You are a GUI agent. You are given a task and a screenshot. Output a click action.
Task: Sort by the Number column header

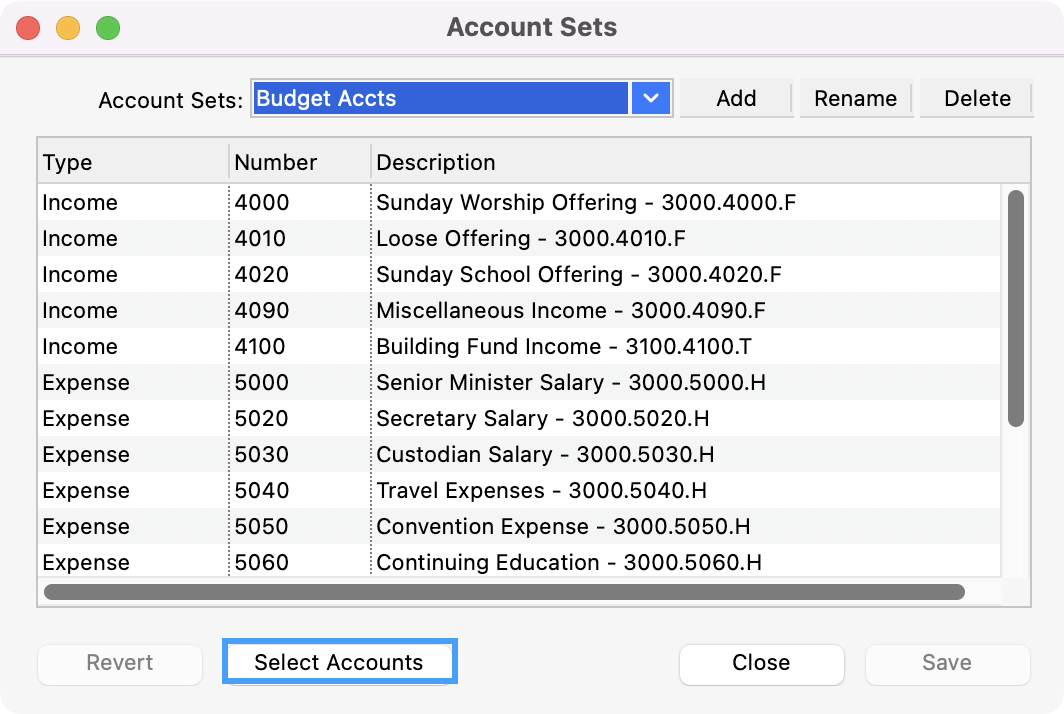coord(298,162)
